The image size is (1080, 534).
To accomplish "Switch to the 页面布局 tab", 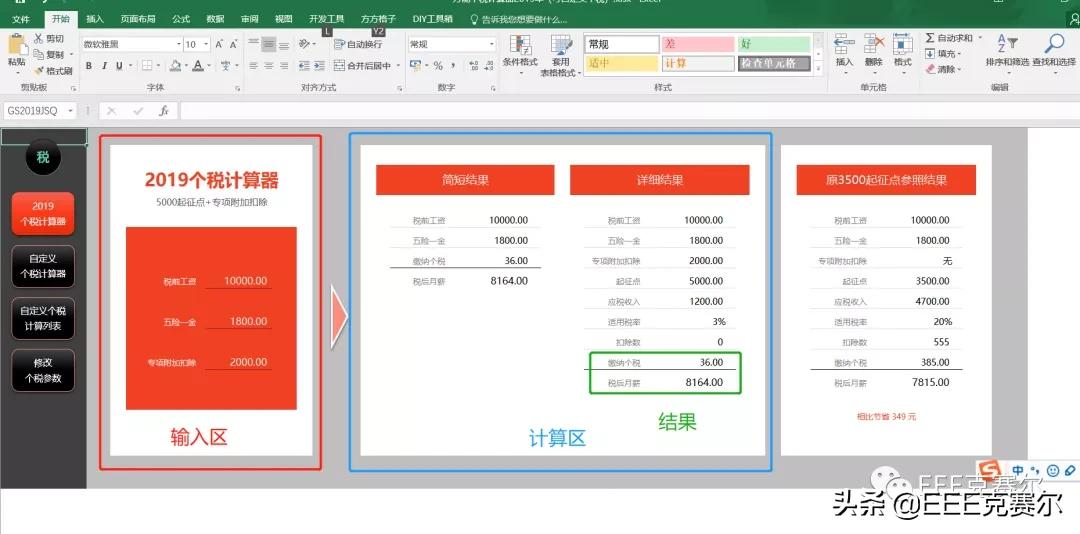I will [138, 19].
